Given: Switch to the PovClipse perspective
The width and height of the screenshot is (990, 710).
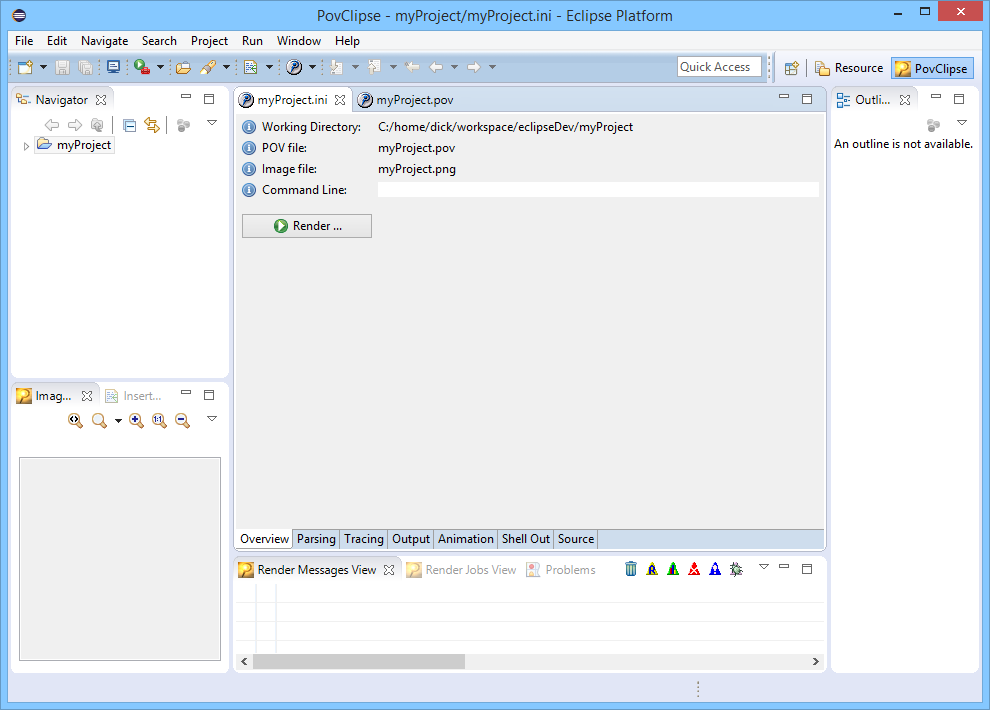Looking at the screenshot, I should coord(932,68).
